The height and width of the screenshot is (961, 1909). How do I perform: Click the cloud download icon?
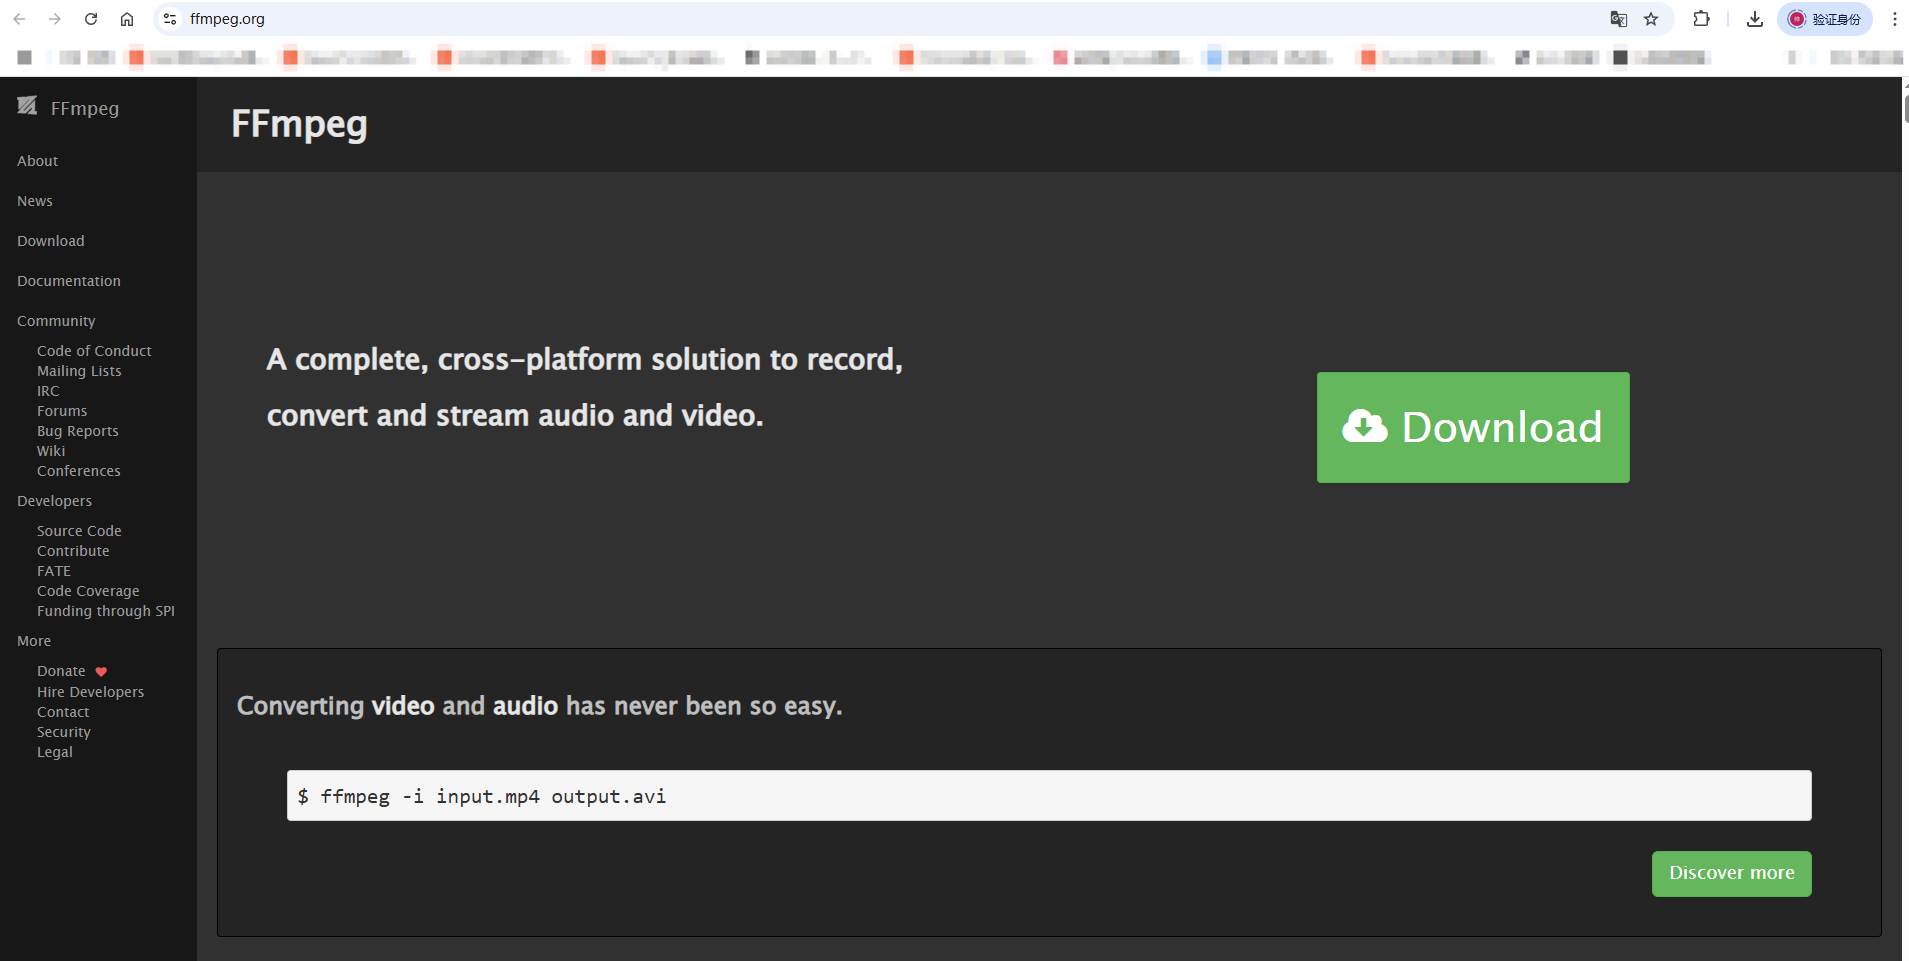coord(1365,426)
